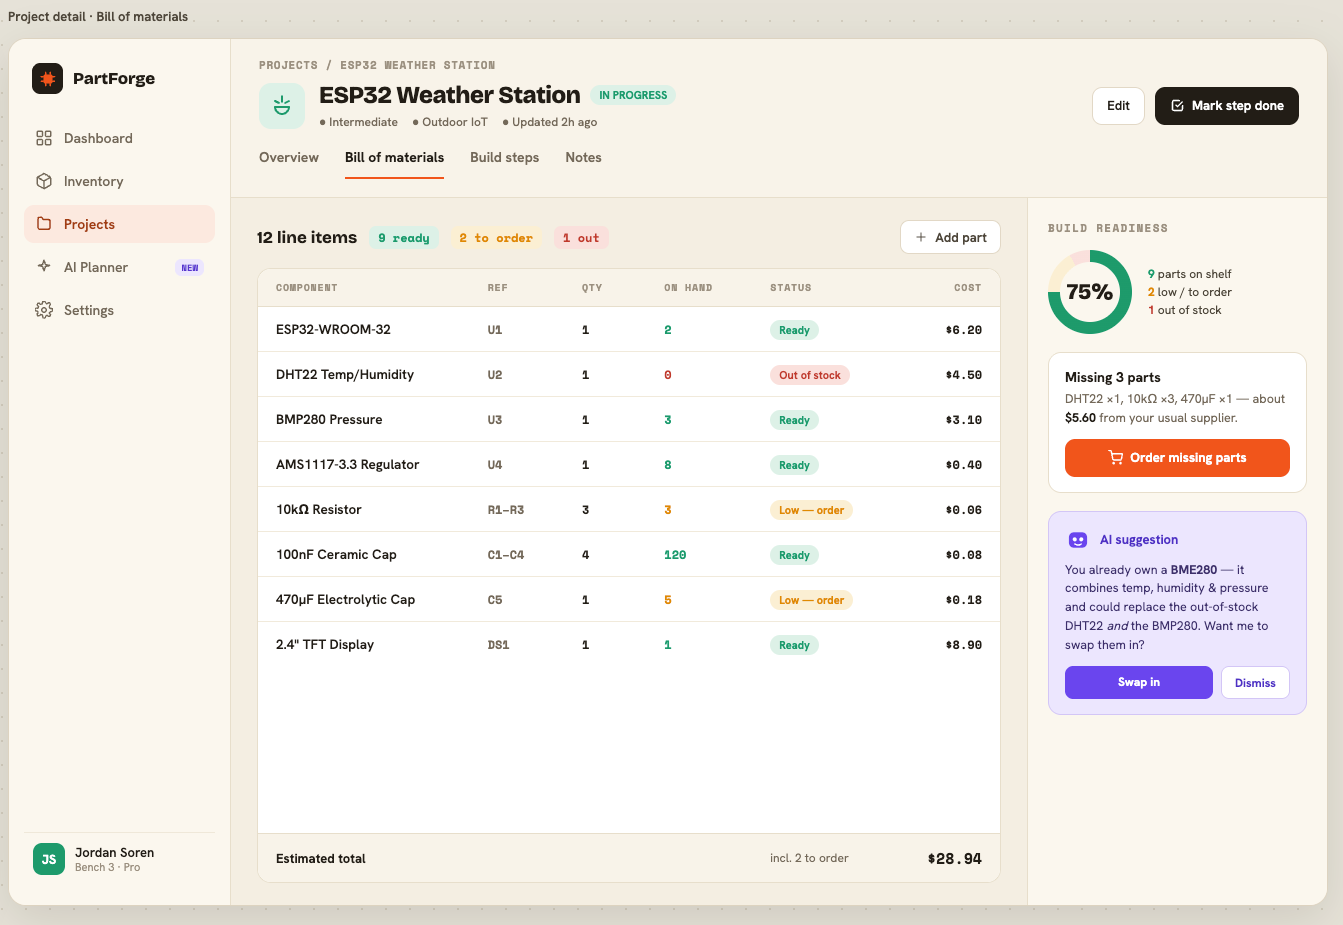This screenshot has height=925, width=1343.
Task: Click the AI Planner sparkle icon
Action: (x=44, y=266)
